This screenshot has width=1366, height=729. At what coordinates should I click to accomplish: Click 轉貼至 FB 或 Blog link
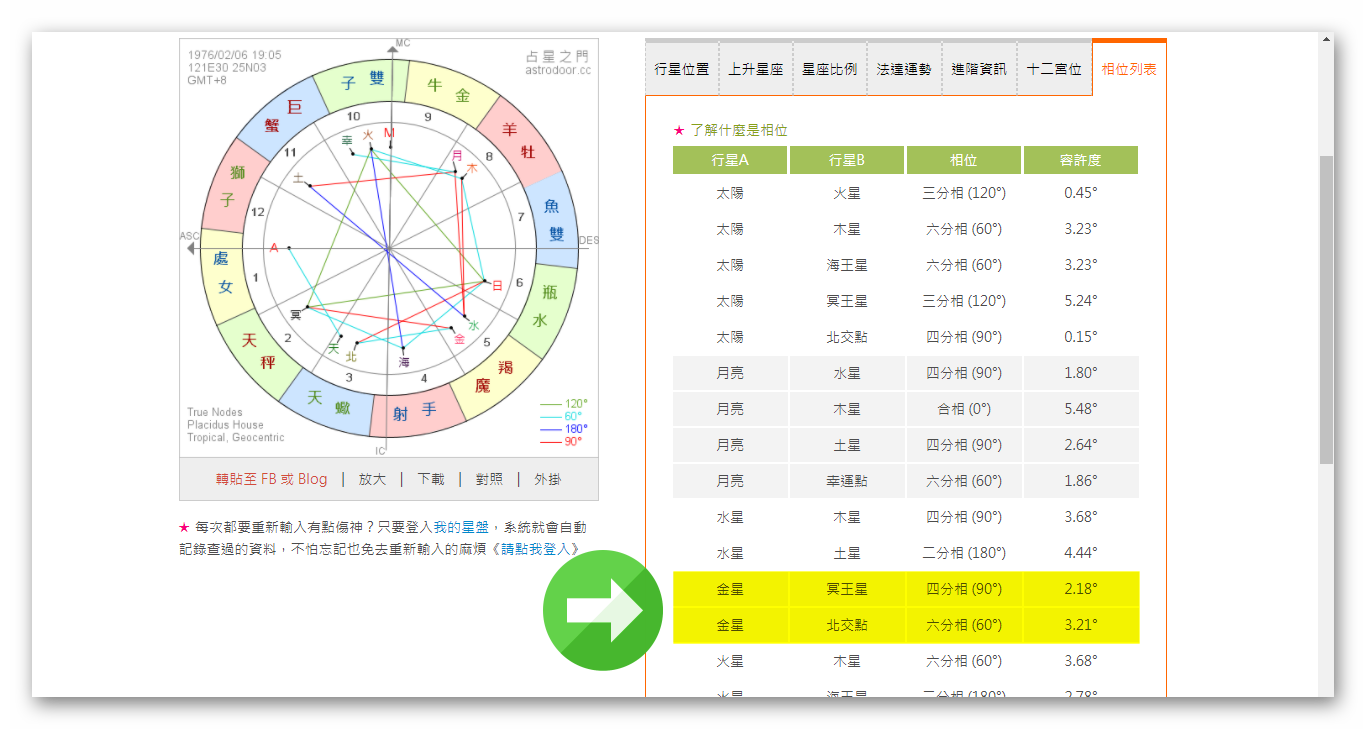point(271,479)
